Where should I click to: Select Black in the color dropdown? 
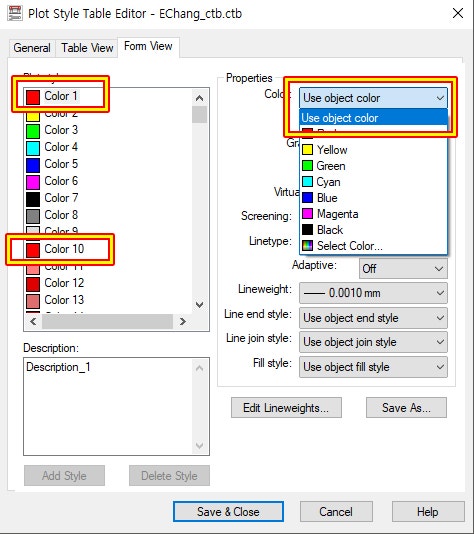374,230
